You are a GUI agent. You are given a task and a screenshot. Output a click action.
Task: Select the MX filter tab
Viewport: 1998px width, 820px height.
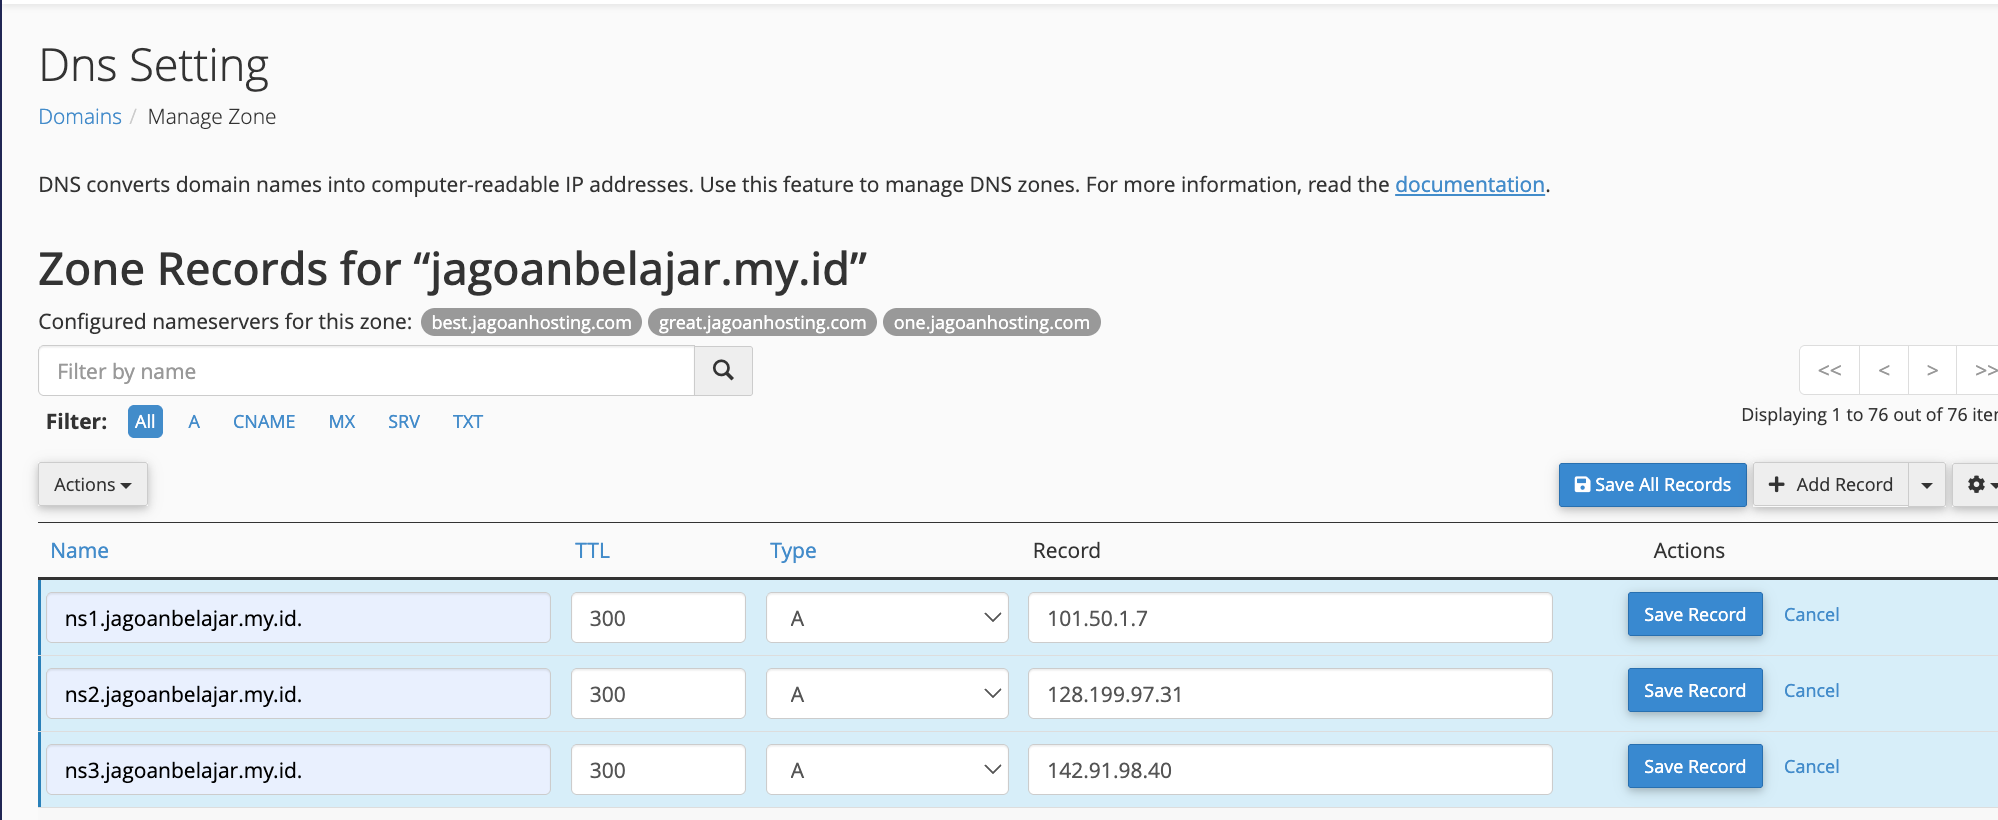342,422
